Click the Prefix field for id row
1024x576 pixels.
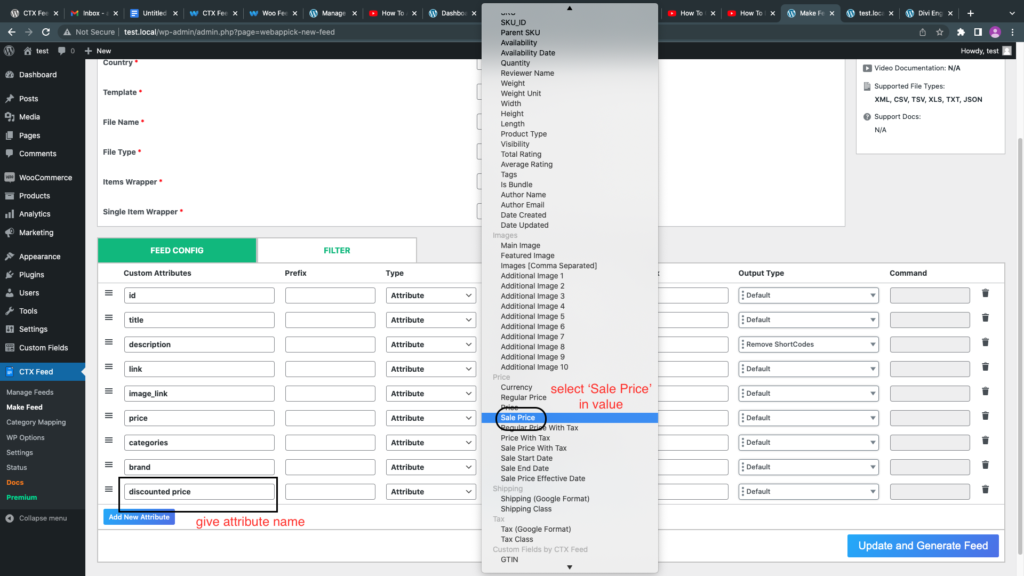tap(330, 295)
